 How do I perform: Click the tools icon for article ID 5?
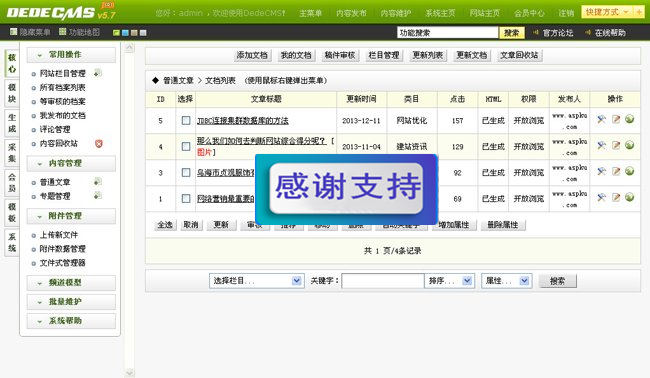pyautogui.click(x=601, y=119)
